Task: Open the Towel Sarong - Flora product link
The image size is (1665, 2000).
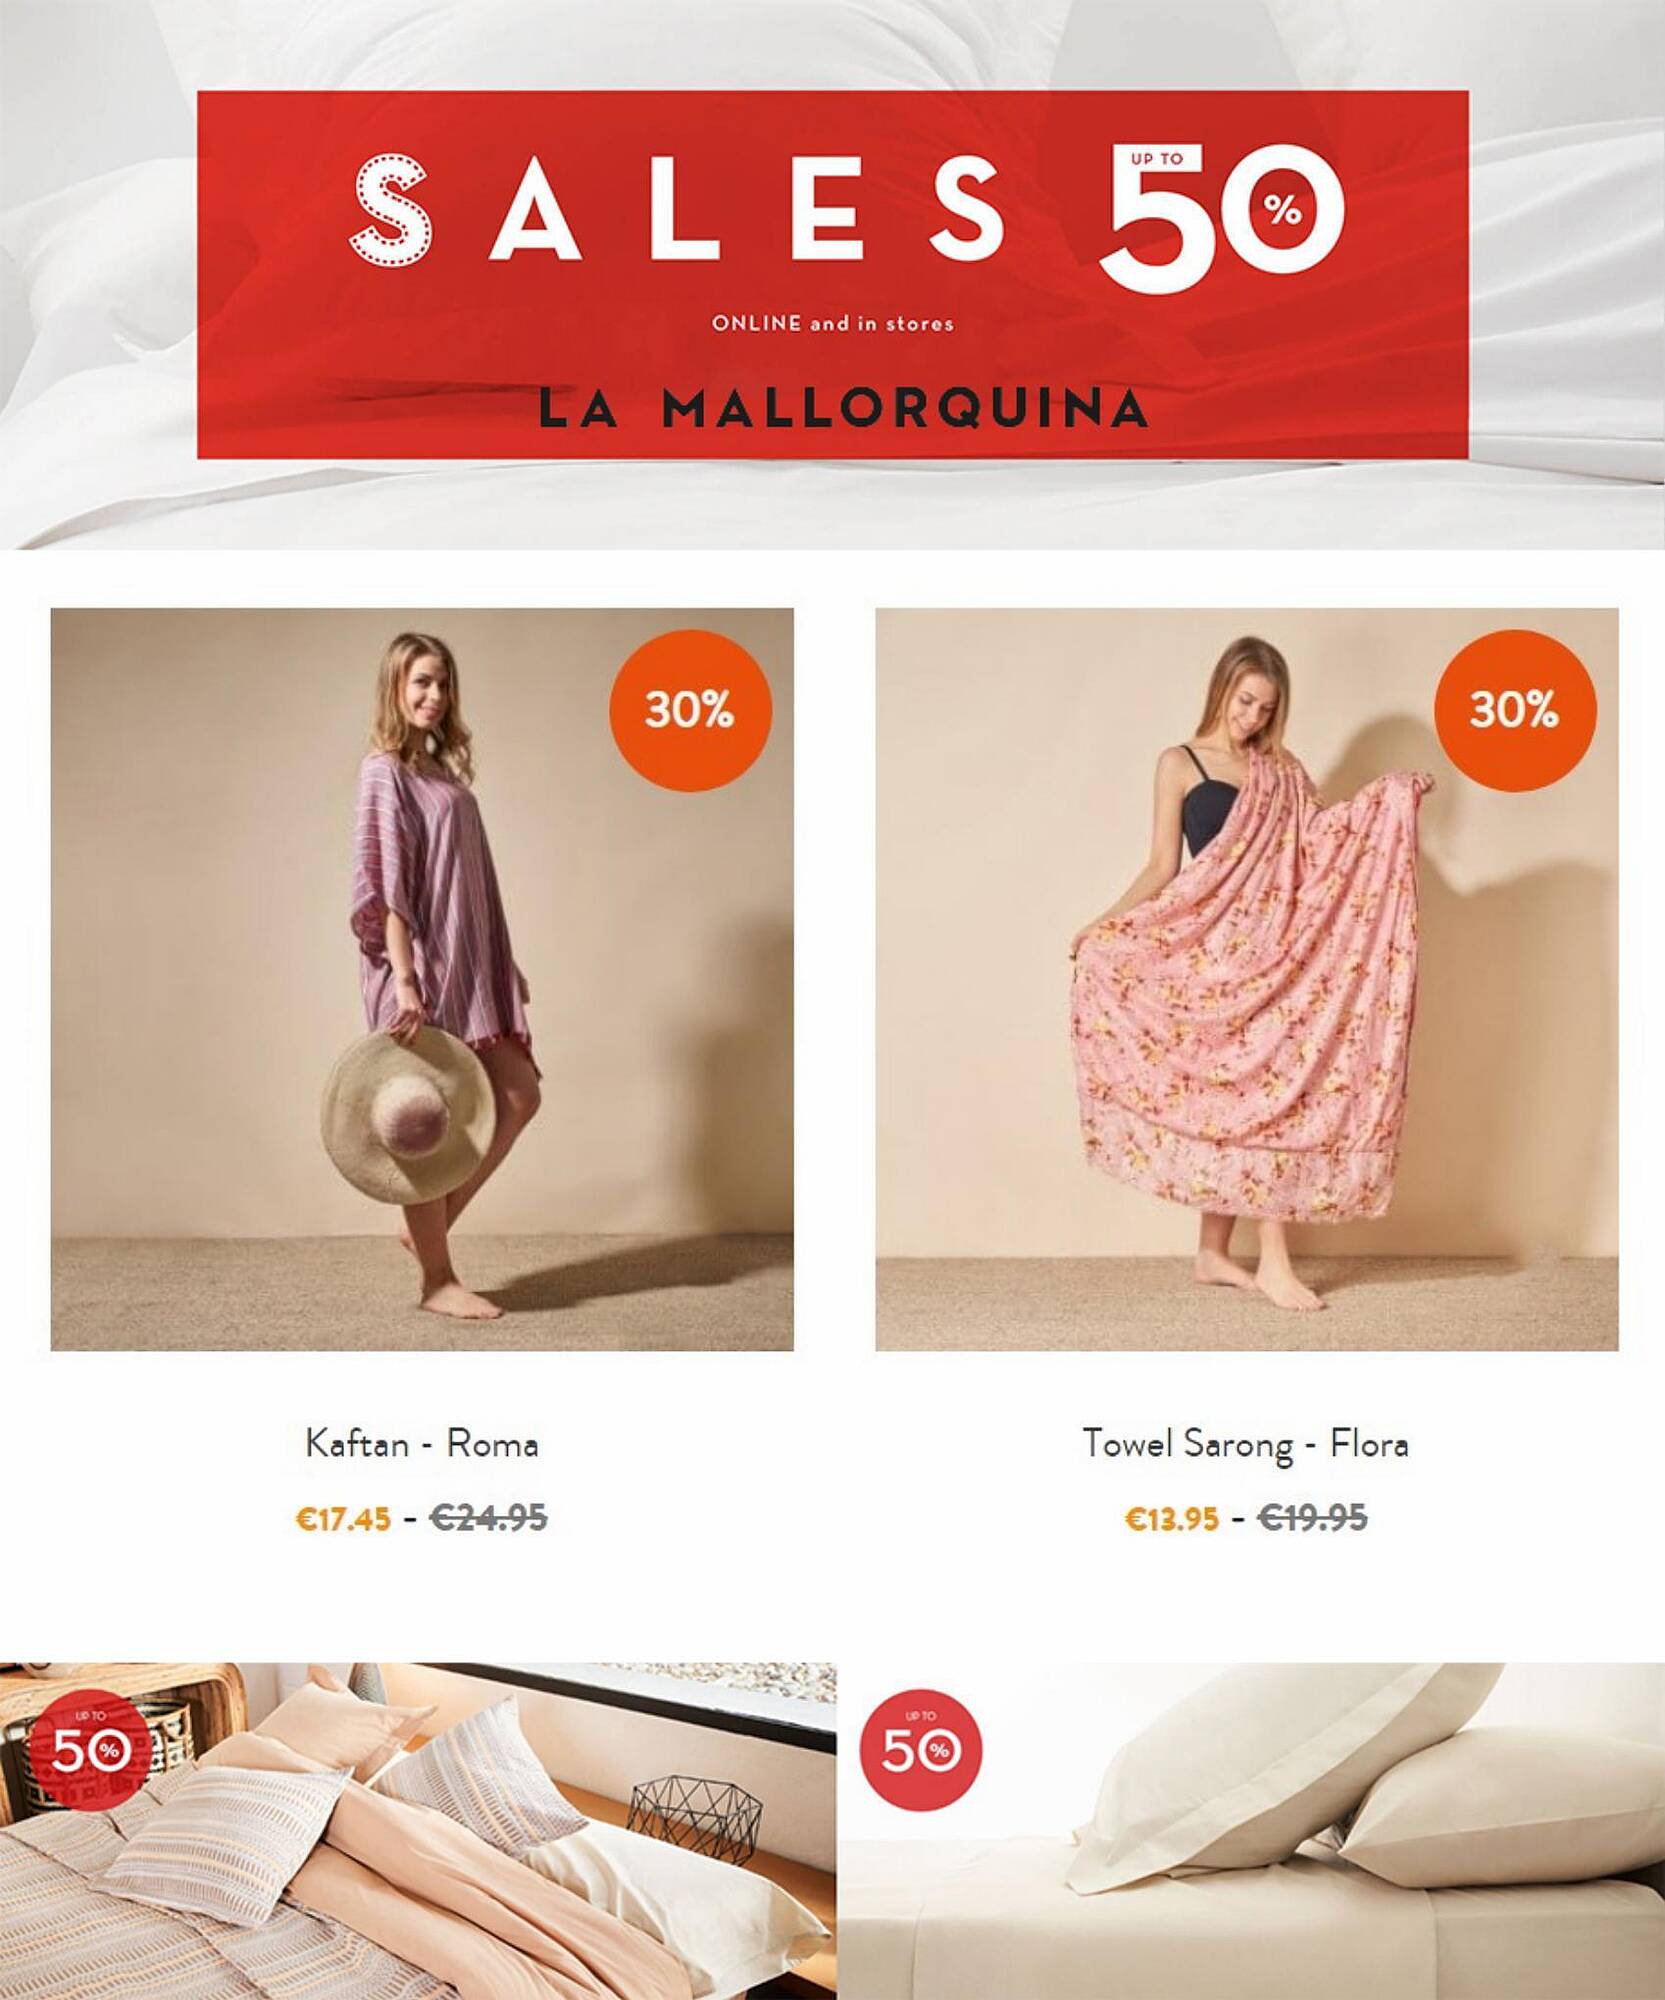Action: coord(1246,1443)
